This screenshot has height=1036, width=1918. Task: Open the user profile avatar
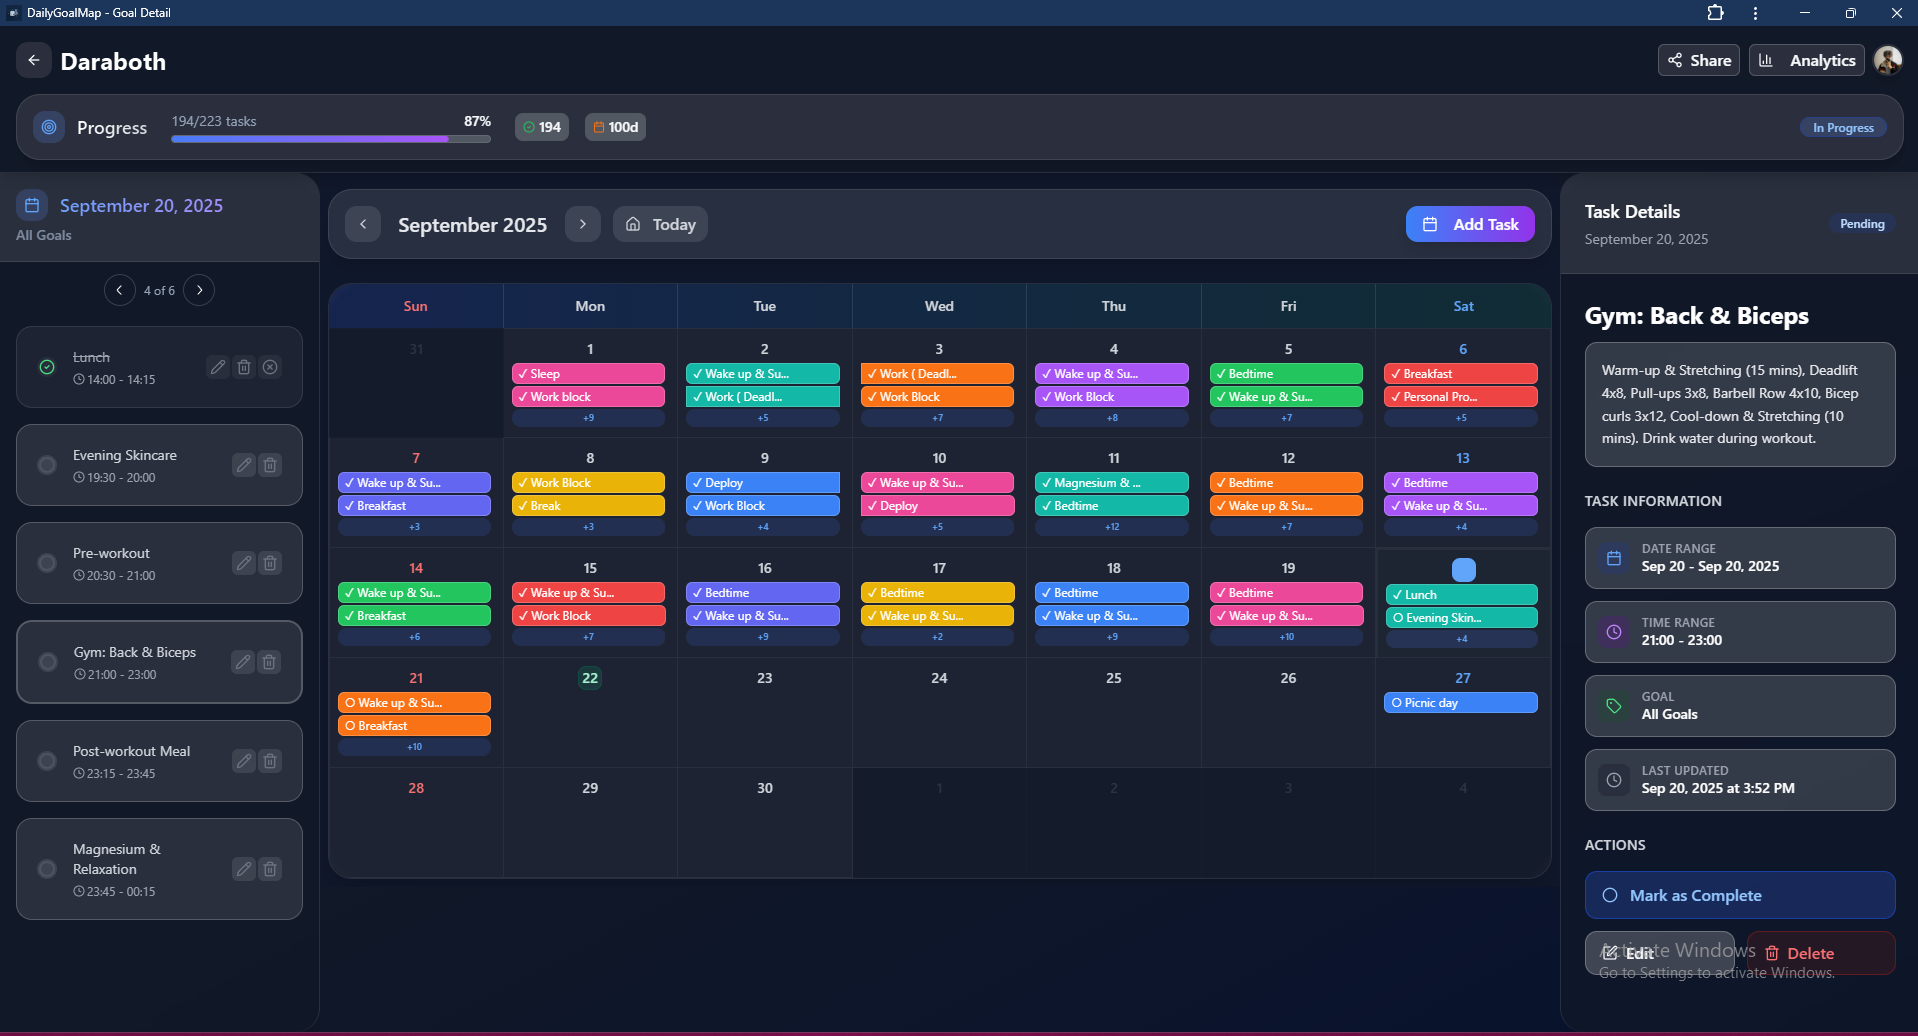coord(1887,61)
